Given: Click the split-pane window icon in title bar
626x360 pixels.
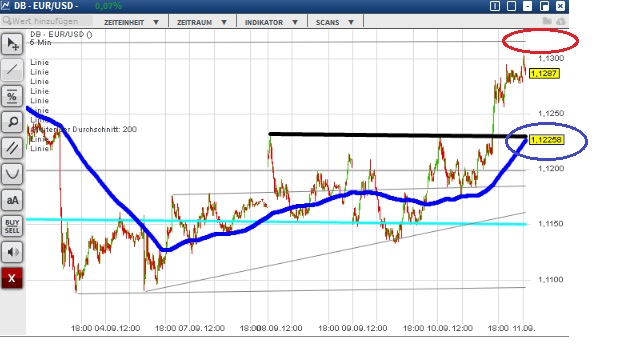Looking at the screenshot, I should pyautogui.click(x=495, y=6).
